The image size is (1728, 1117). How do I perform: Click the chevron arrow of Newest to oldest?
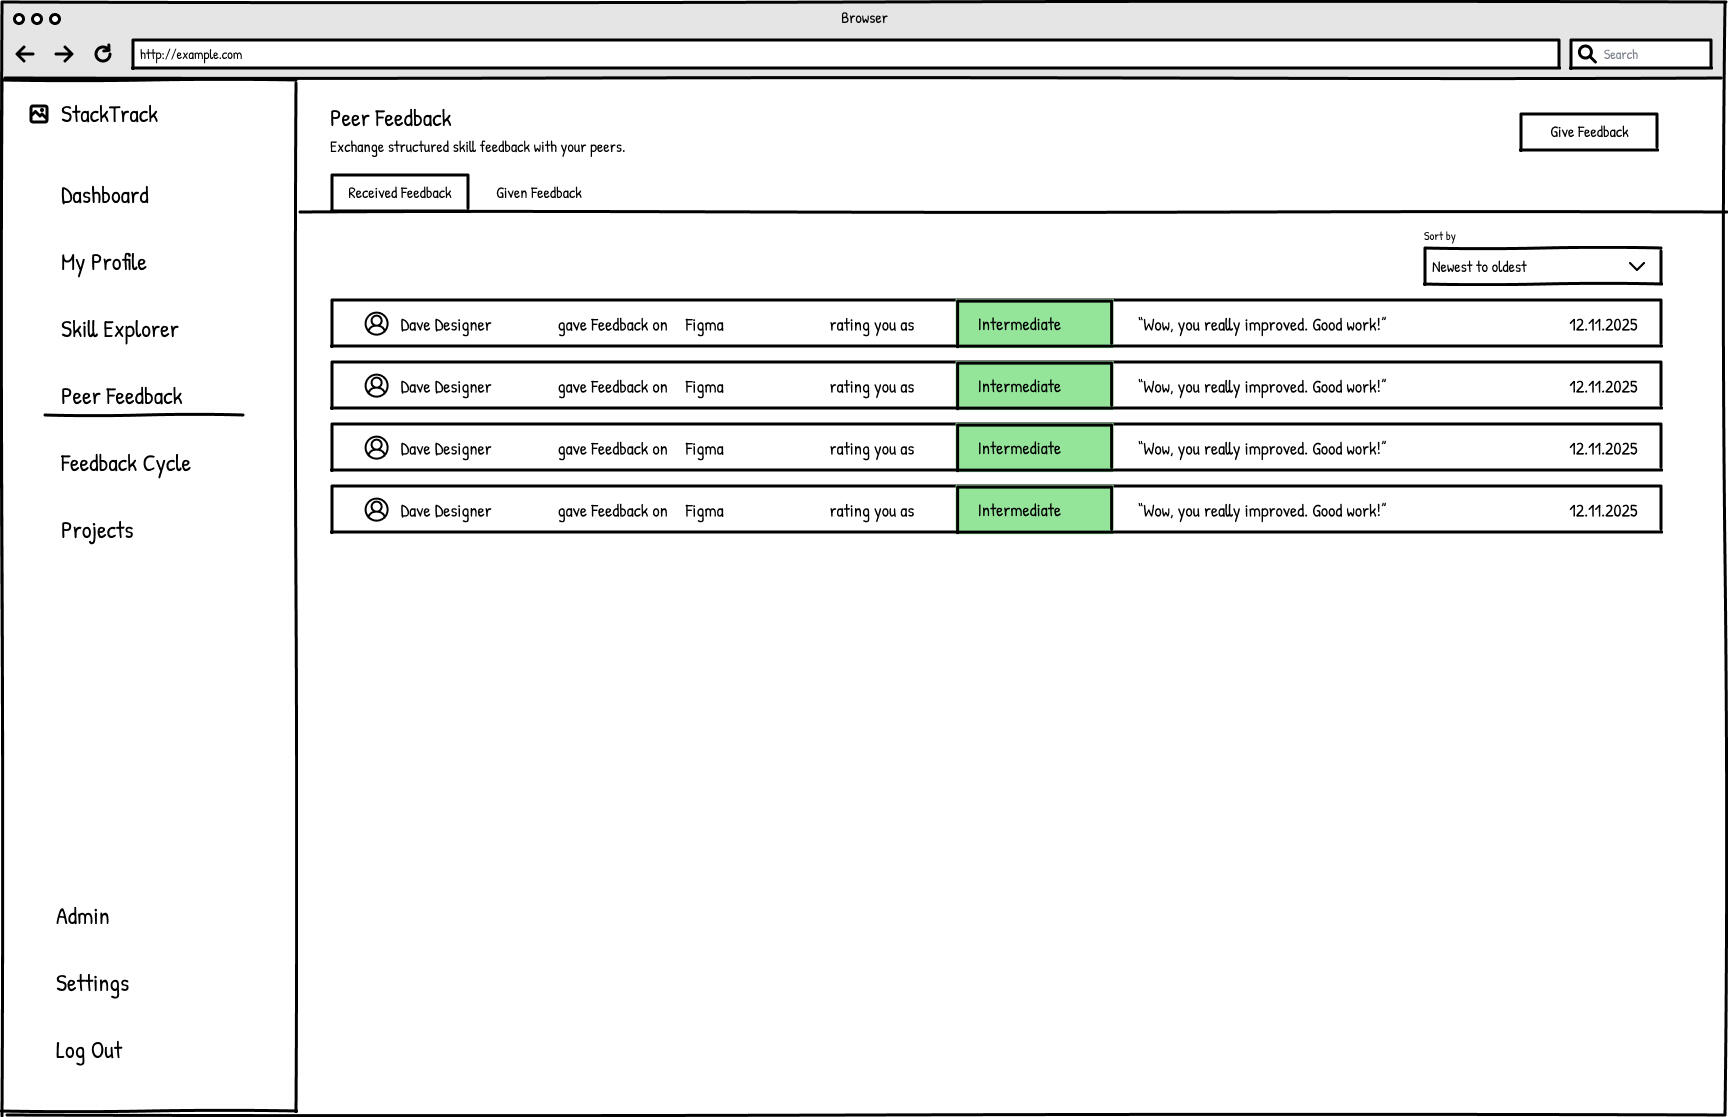coord(1637,266)
